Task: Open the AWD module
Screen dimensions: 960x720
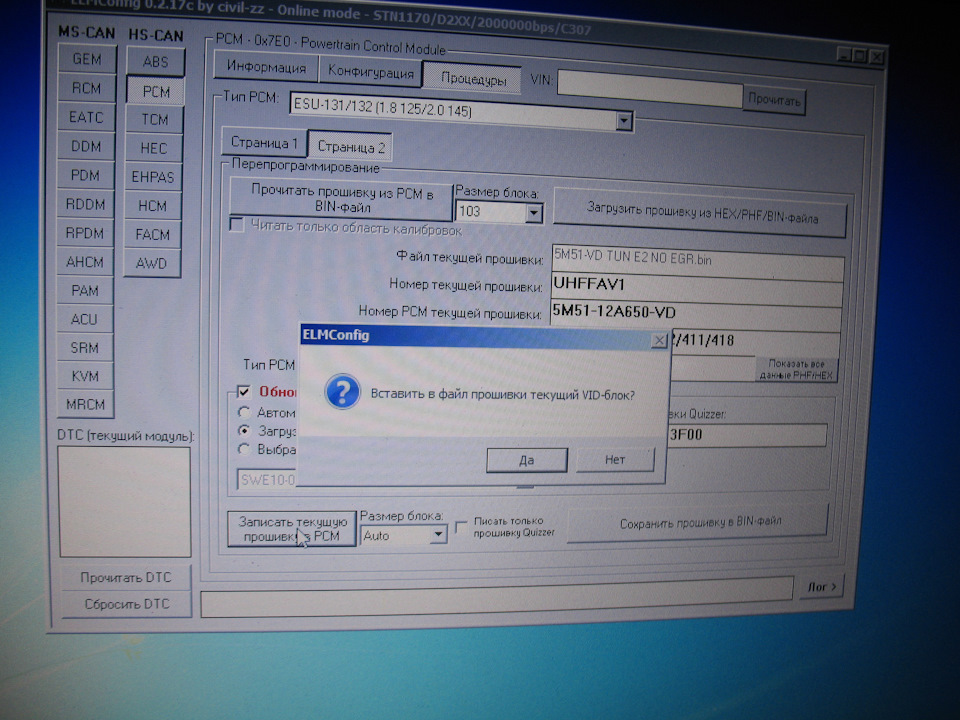Action: [x=152, y=264]
